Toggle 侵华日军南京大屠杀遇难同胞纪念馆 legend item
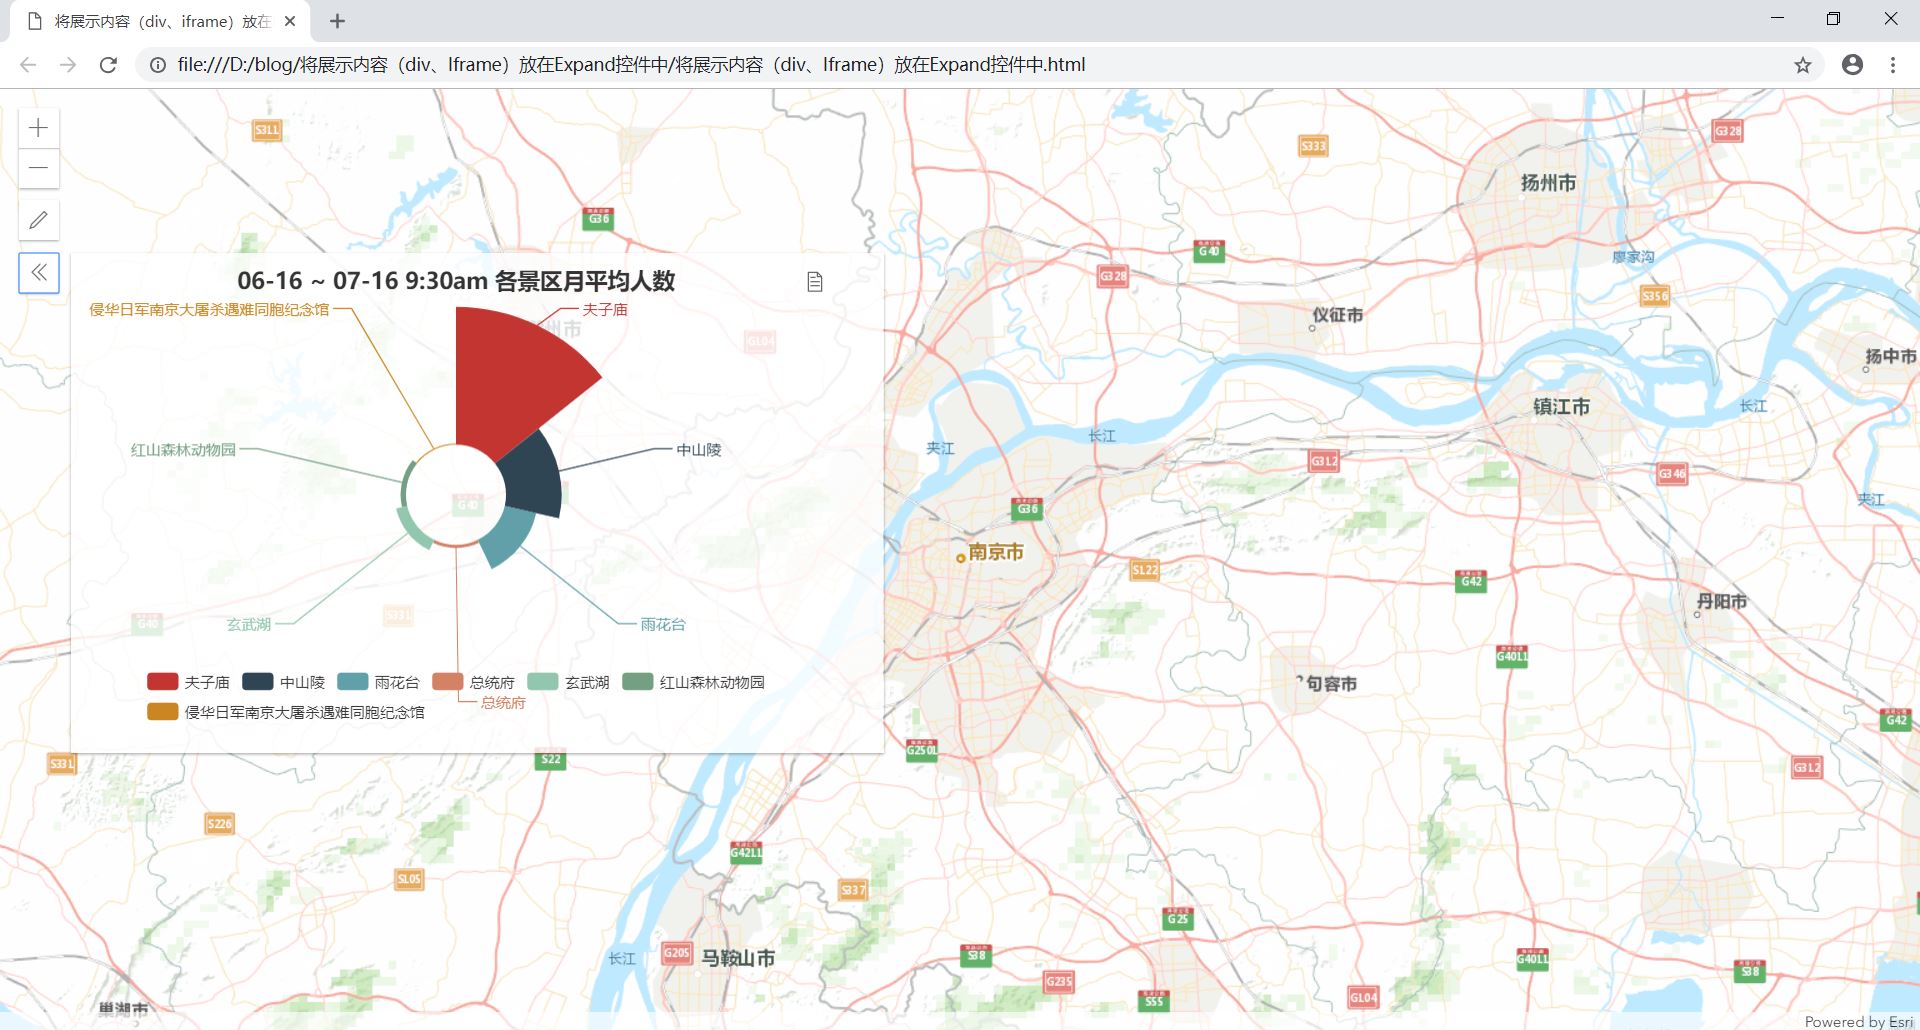This screenshot has height=1030, width=1920. pyautogui.click(x=285, y=712)
